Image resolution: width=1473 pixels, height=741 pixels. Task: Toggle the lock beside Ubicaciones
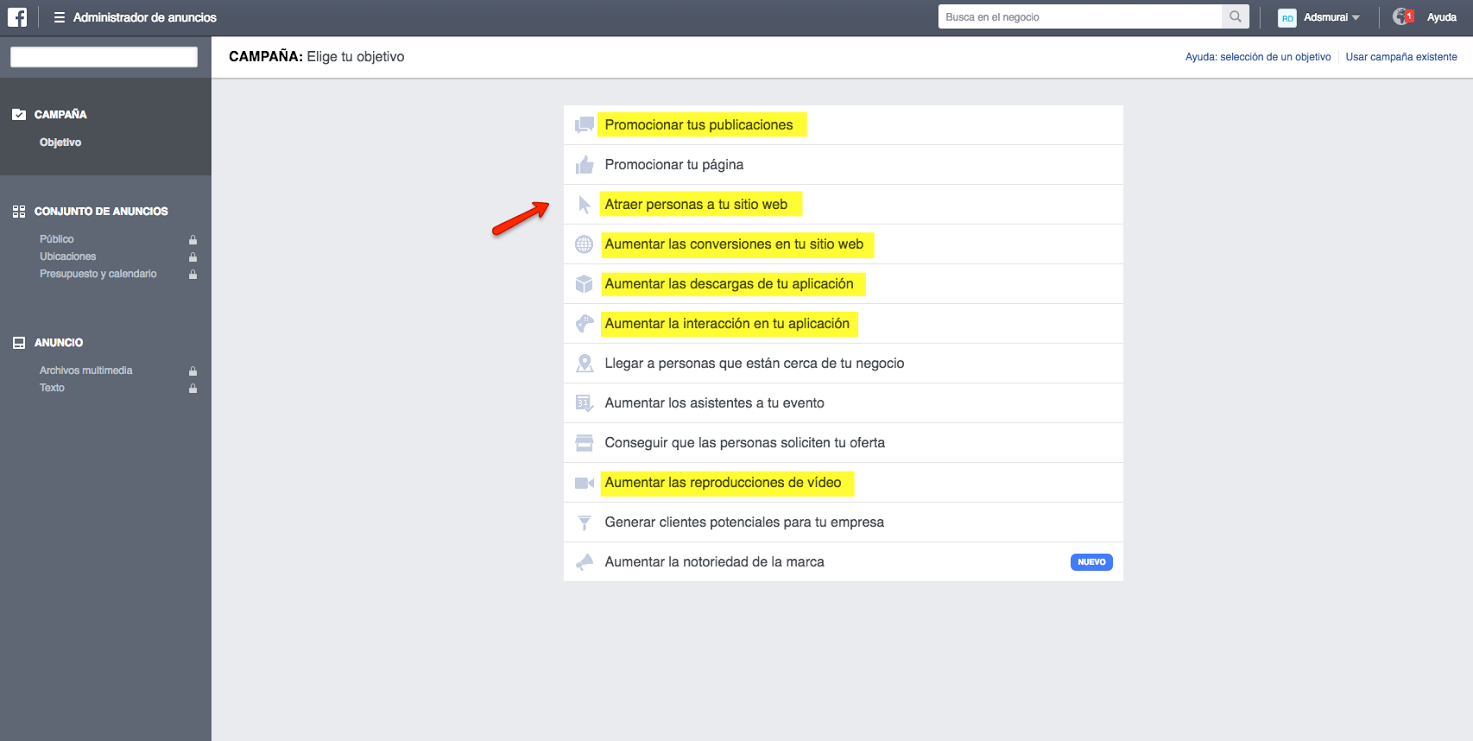(193, 256)
